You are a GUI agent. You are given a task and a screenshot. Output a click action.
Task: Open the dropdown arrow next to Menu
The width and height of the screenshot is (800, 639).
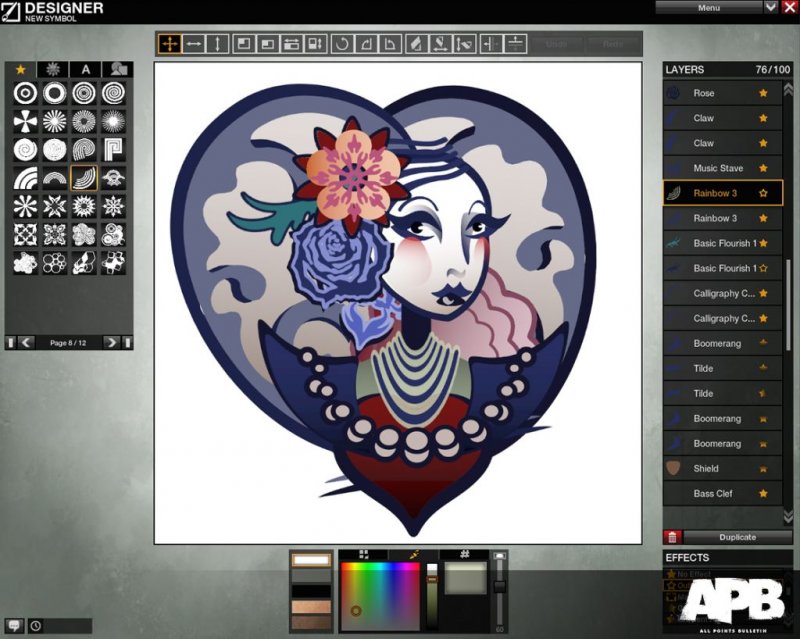(771, 7)
